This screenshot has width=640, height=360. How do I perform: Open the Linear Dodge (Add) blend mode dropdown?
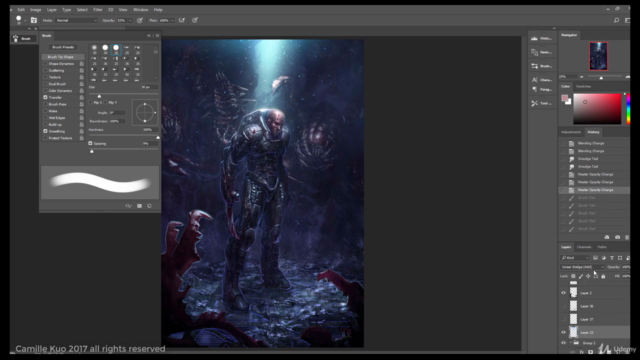pyautogui.click(x=582, y=267)
